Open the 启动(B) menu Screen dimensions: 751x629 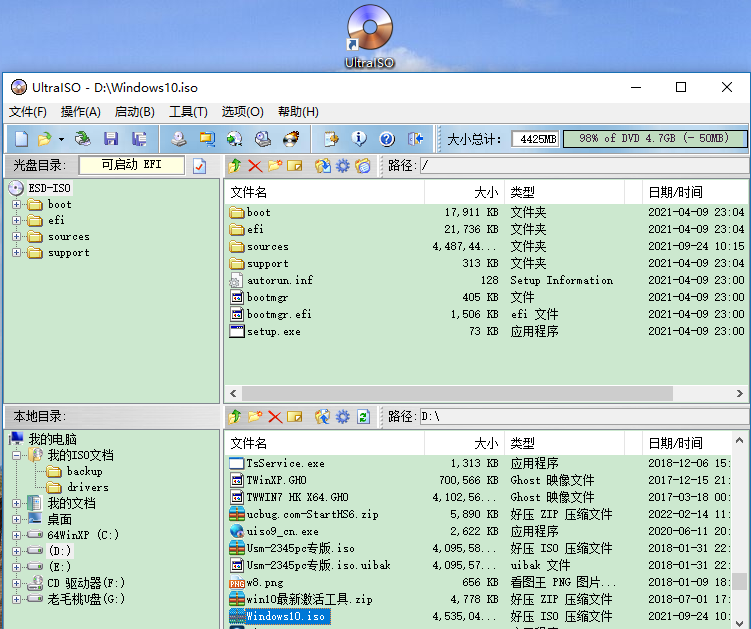[135, 112]
